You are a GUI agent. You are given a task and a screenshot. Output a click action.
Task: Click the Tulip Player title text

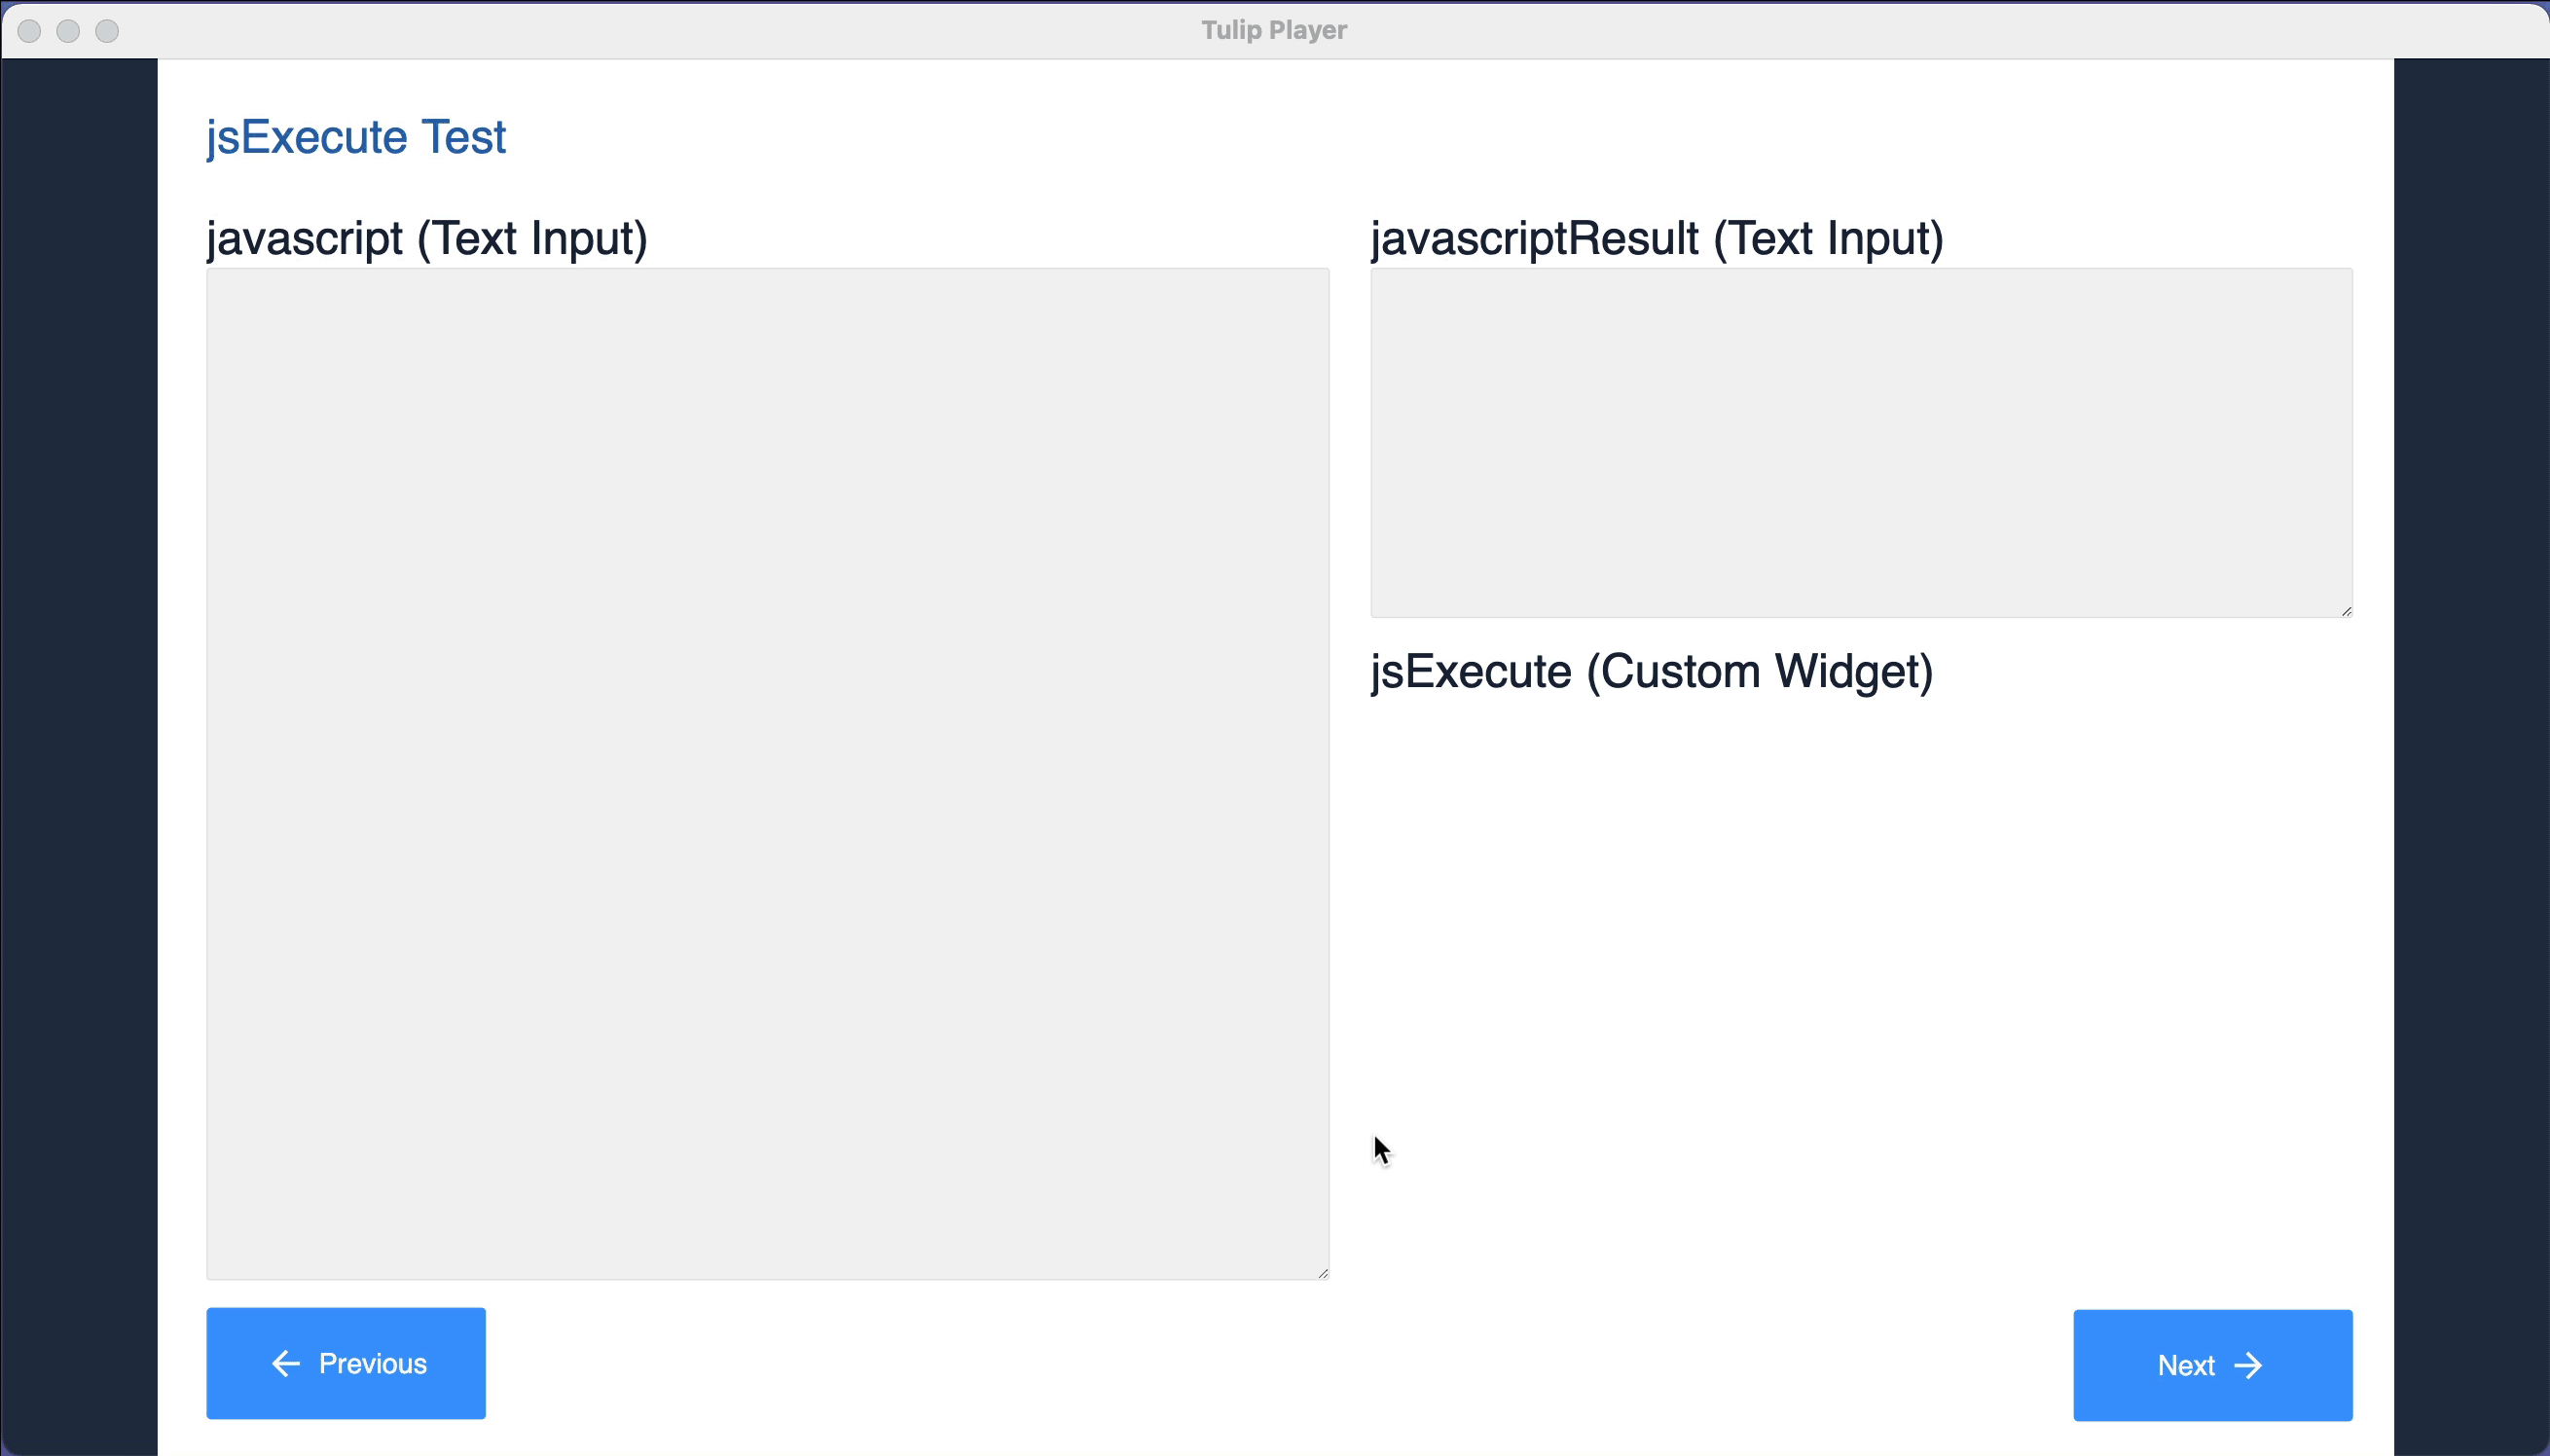[x=1274, y=30]
